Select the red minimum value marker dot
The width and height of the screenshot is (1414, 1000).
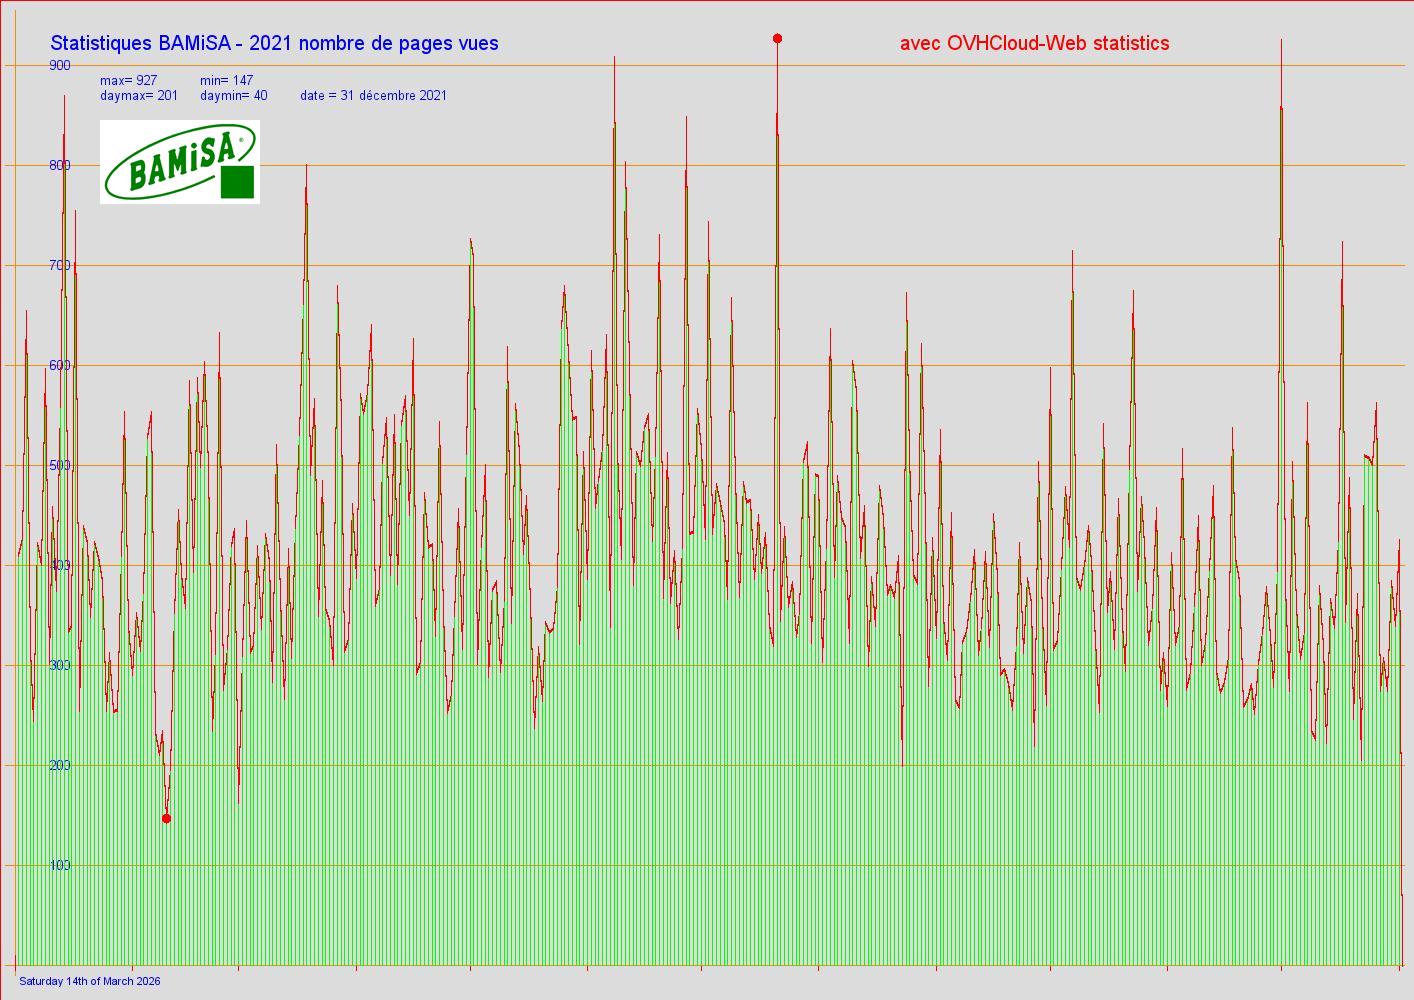[166, 819]
